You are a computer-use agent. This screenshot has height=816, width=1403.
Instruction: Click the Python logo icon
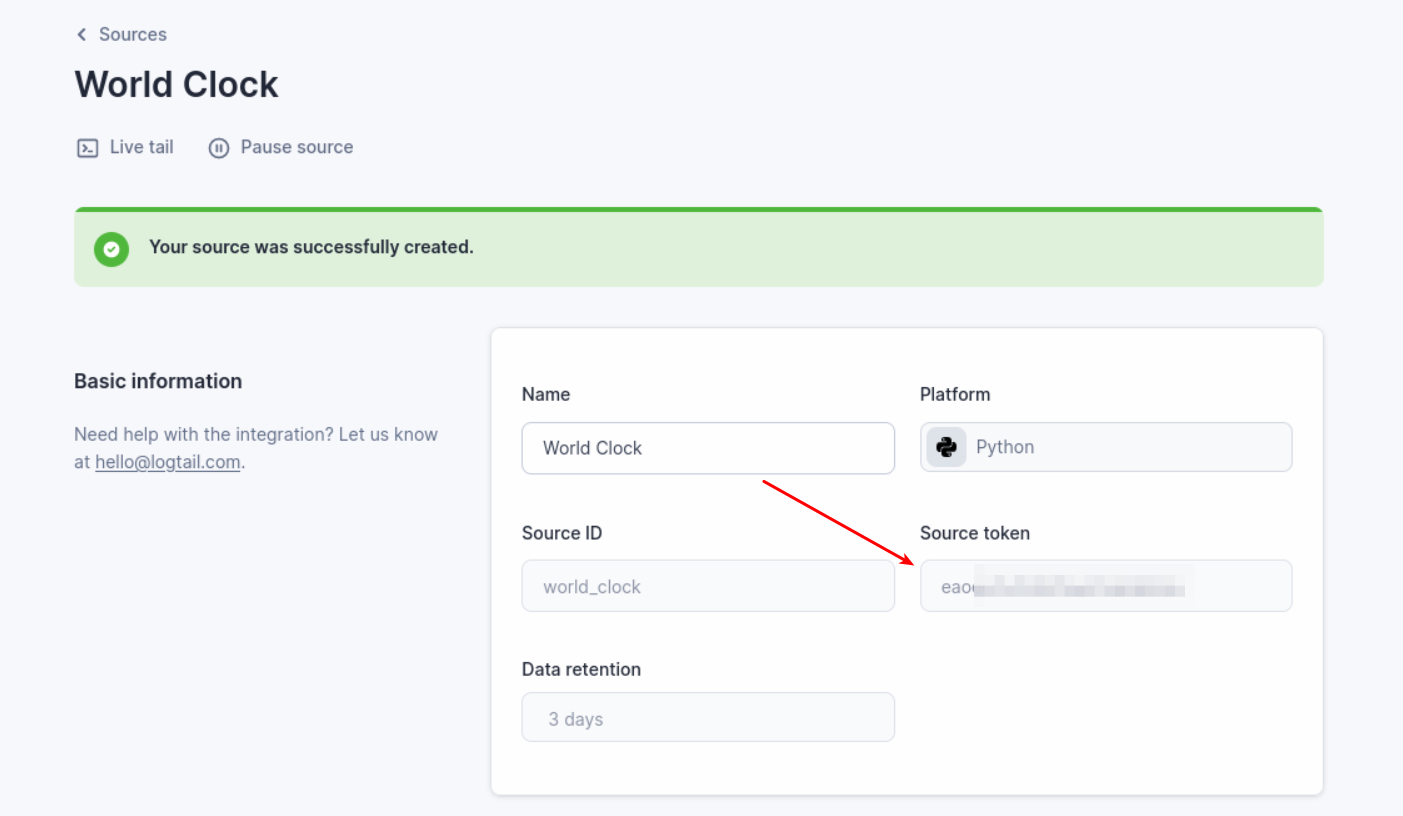[x=946, y=447]
